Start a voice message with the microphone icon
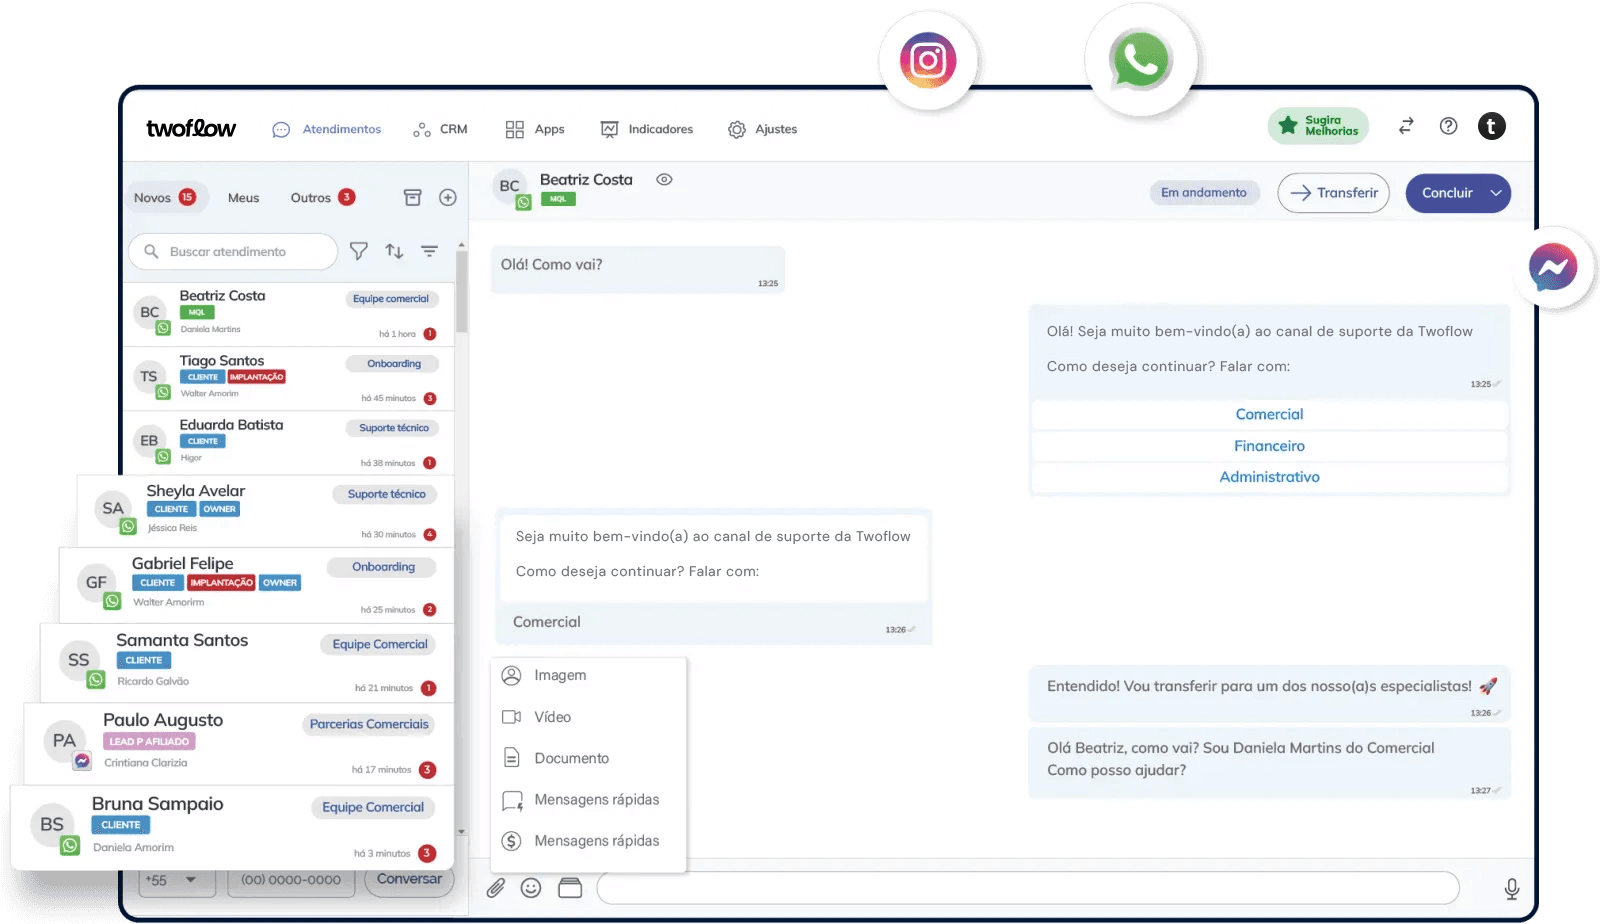 coord(1511,887)
